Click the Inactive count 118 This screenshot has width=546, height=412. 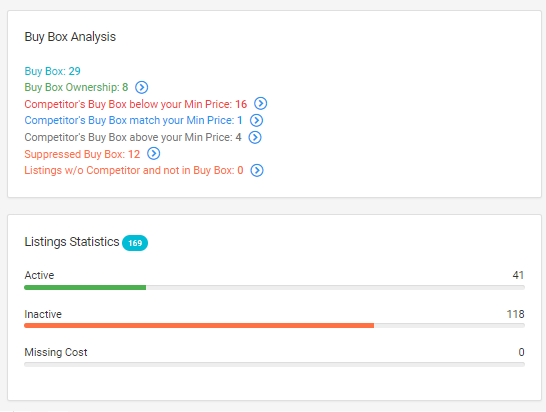tap(515, 314)
